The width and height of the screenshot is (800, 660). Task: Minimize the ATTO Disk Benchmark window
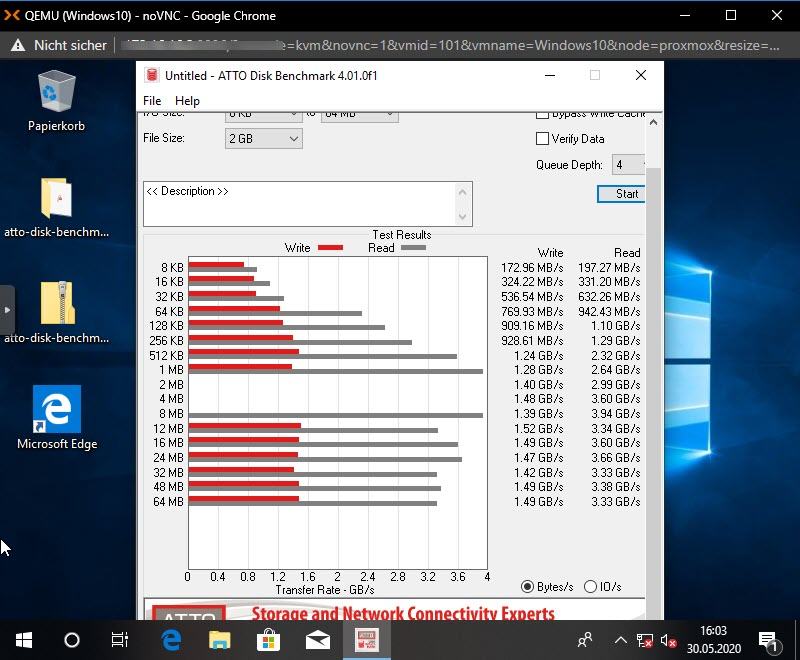tap(549, 75)
